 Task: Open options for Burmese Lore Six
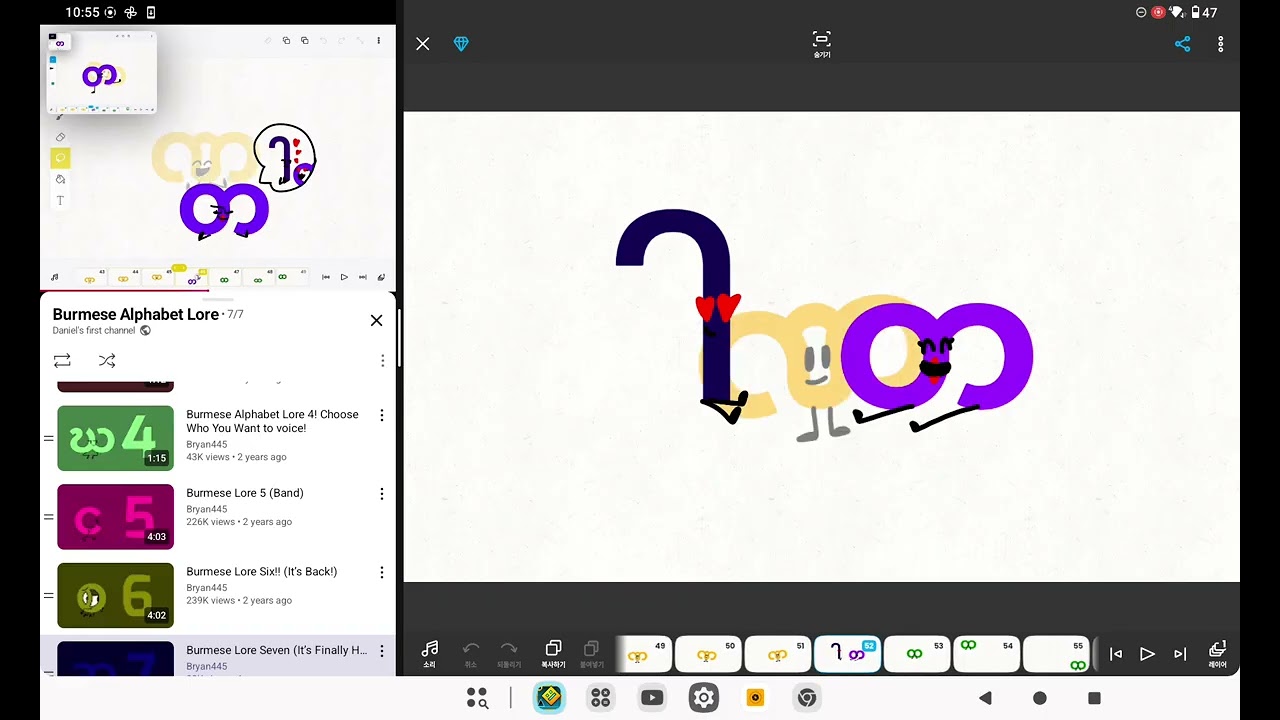point(381,573)
